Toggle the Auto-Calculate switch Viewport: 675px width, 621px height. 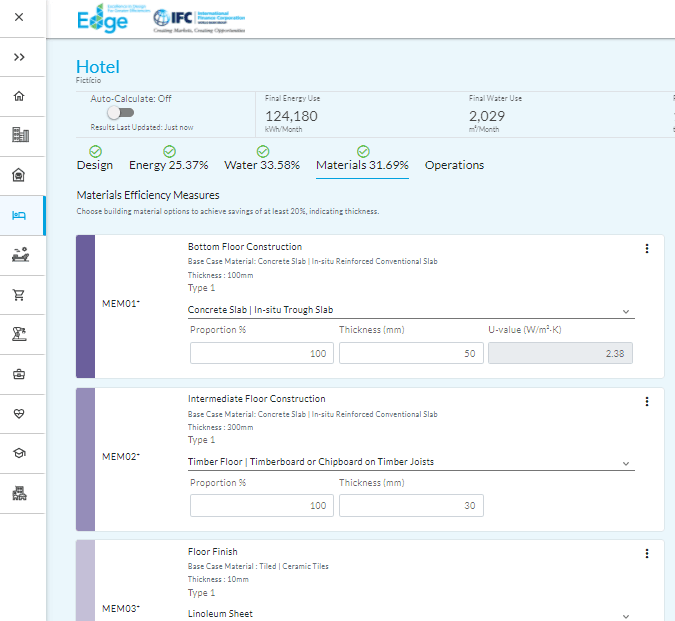click(x=120, y=113)
